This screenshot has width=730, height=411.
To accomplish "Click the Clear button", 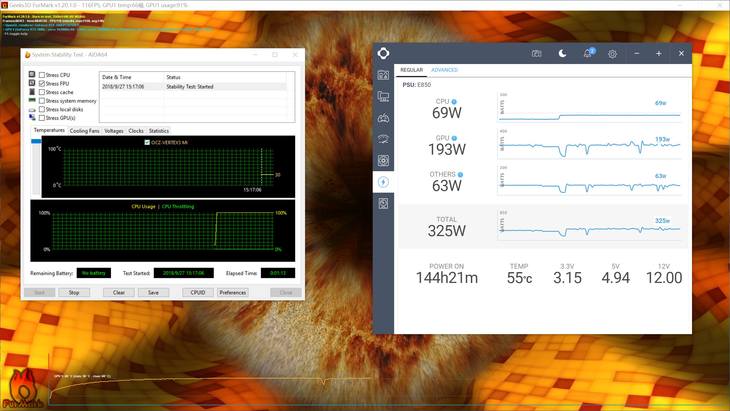I will 119,292.
